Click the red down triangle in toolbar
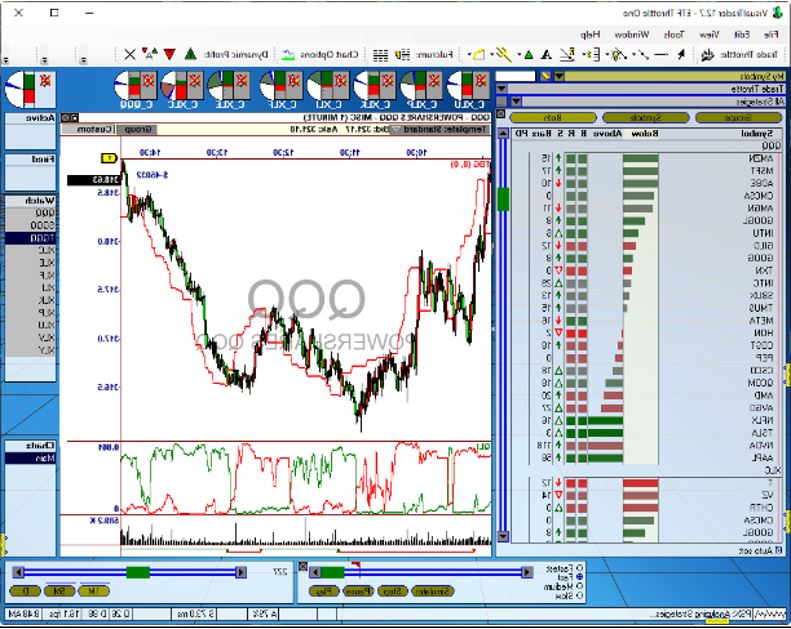 (170, 54)
